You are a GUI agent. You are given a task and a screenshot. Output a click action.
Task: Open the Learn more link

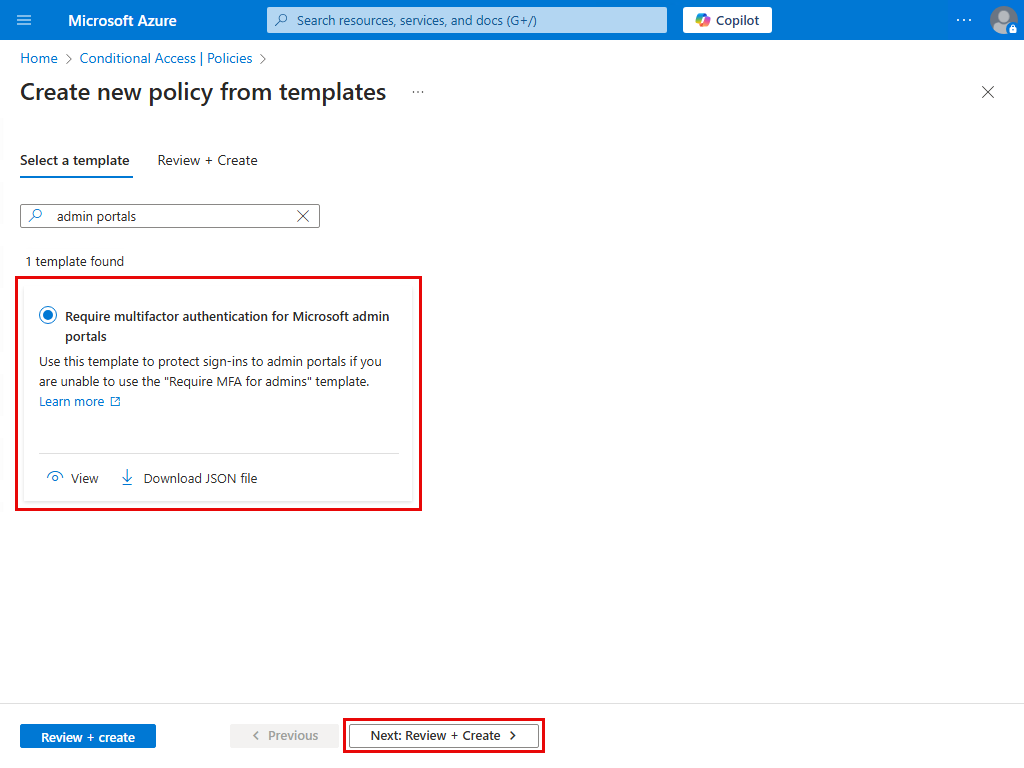tap(71, 402)
